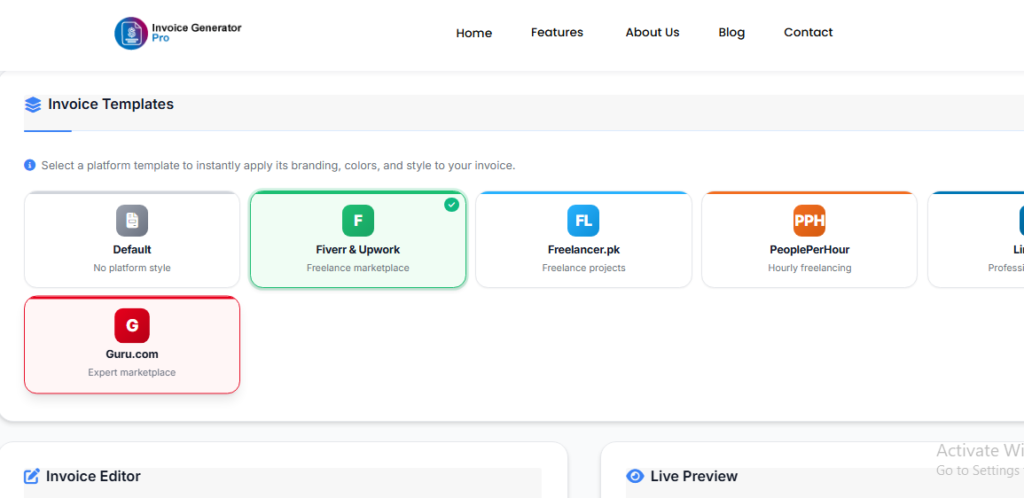1024x498 pixels.
Task: Click the Invoice Generator Pro brand text
Action: coord(197,33)
